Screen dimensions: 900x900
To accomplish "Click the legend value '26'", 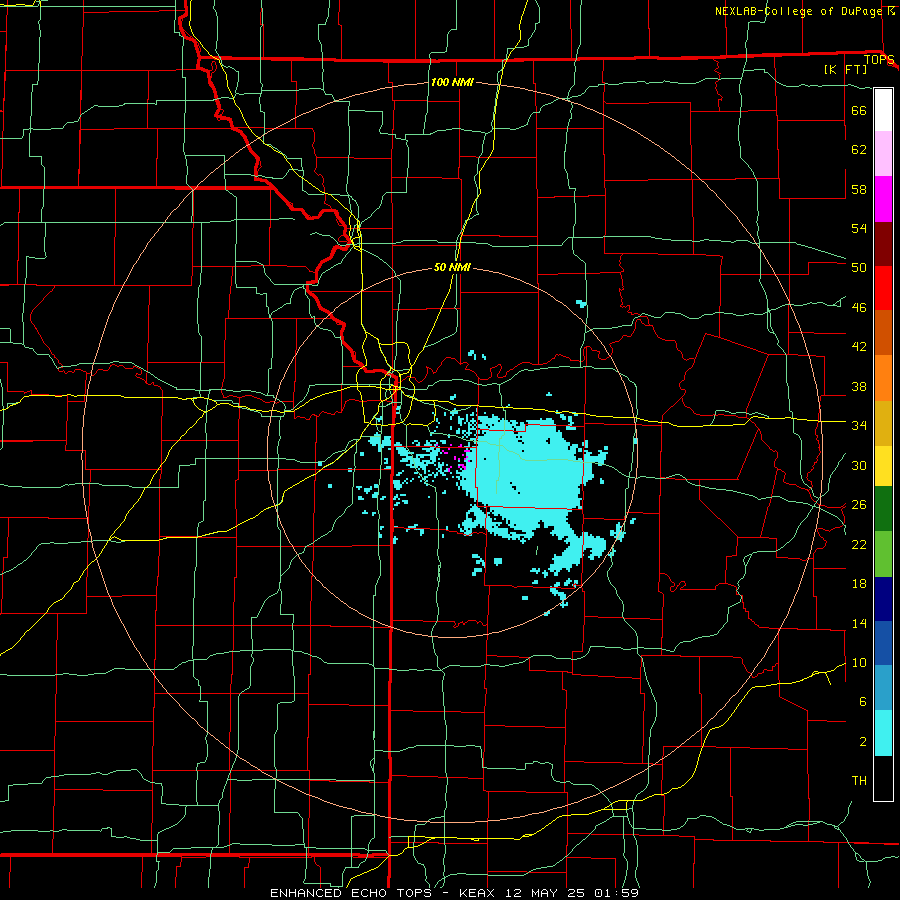I will click(x=859, y=505).
